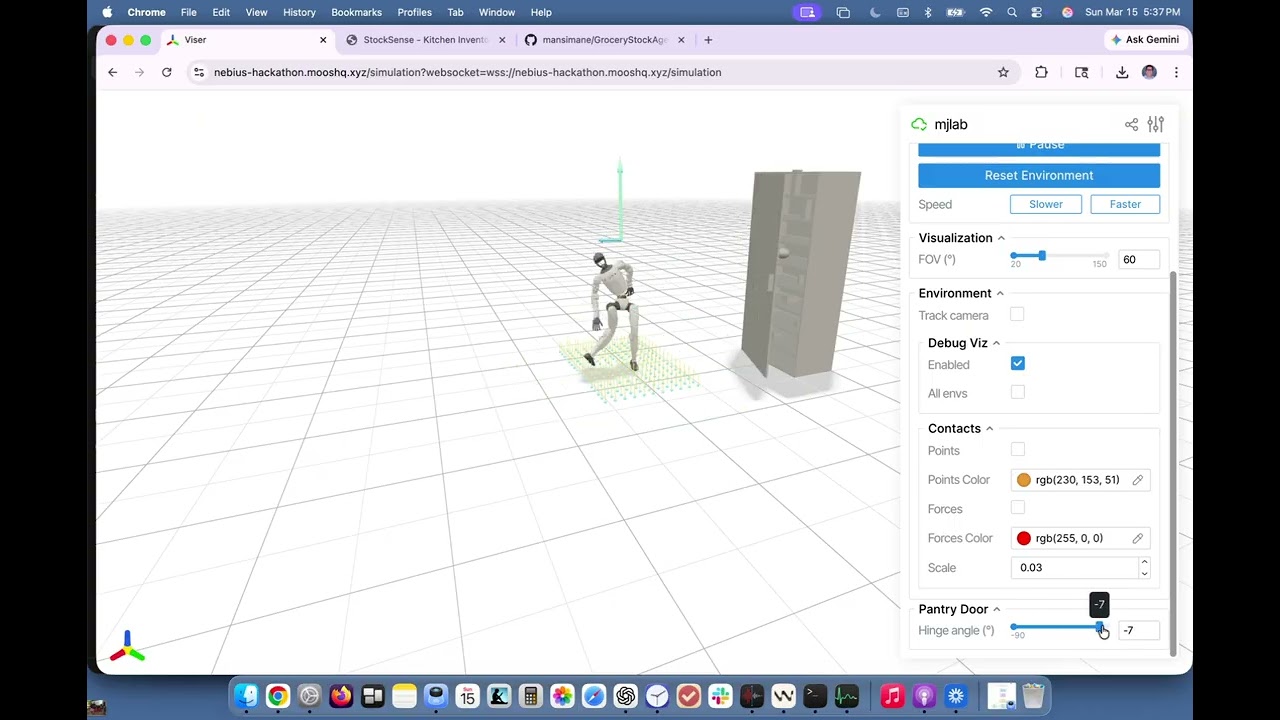
Task: Click the Reset Environment button
Action: pos(1039,175)
